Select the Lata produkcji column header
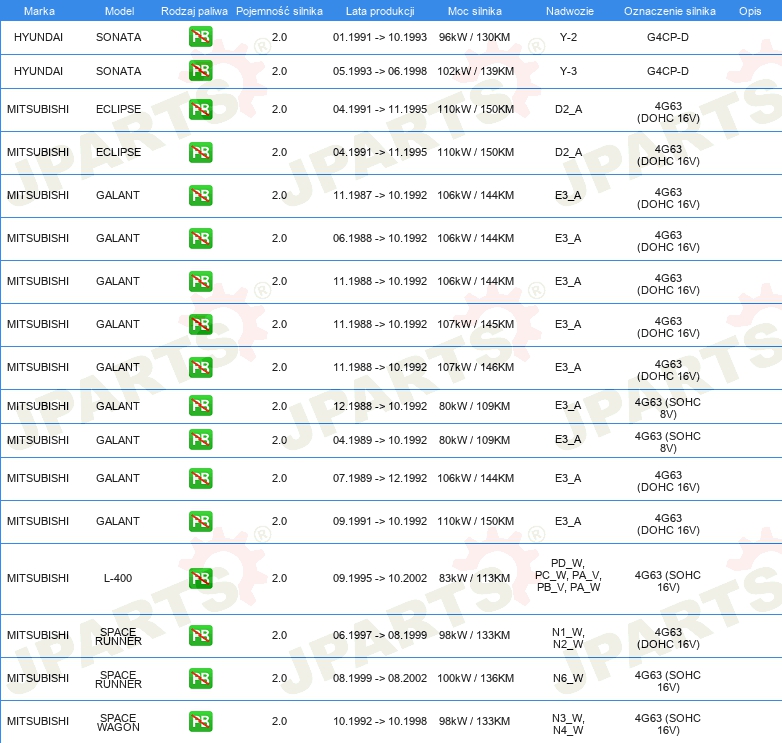The width and height of the screenshot is (782, 743). click(x=379, y=10)
